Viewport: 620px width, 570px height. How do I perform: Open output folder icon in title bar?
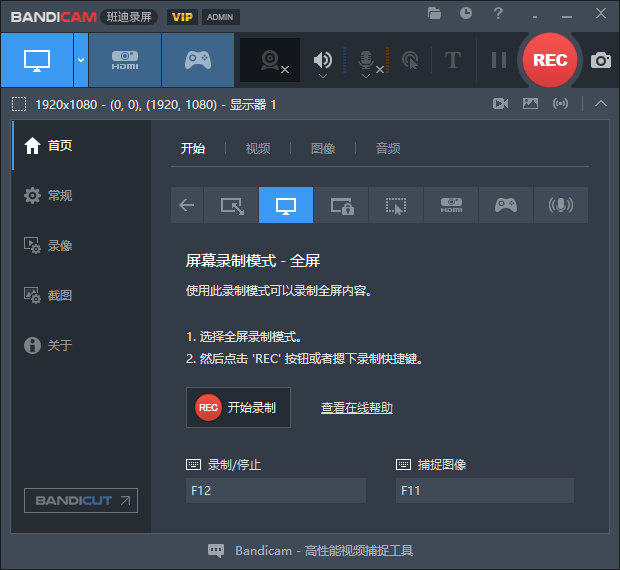pyautogui.click(x=434, y=13)
